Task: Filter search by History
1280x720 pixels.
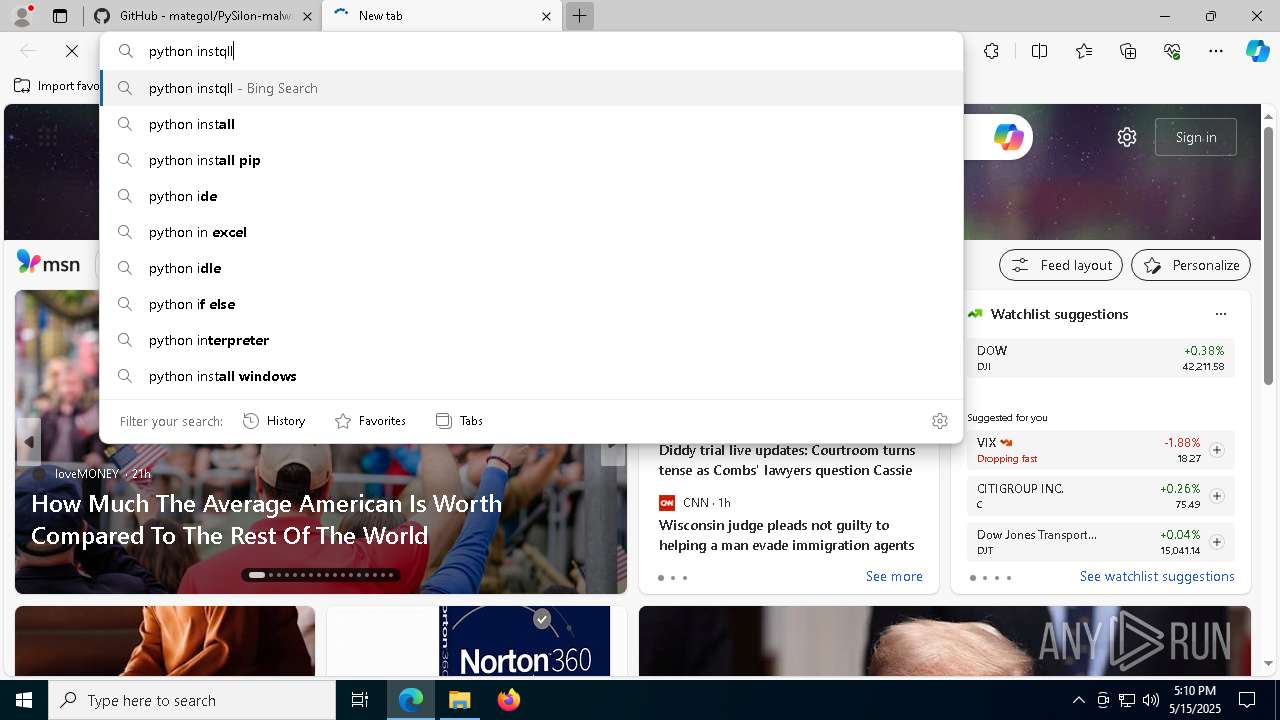Action: (274, 421)
